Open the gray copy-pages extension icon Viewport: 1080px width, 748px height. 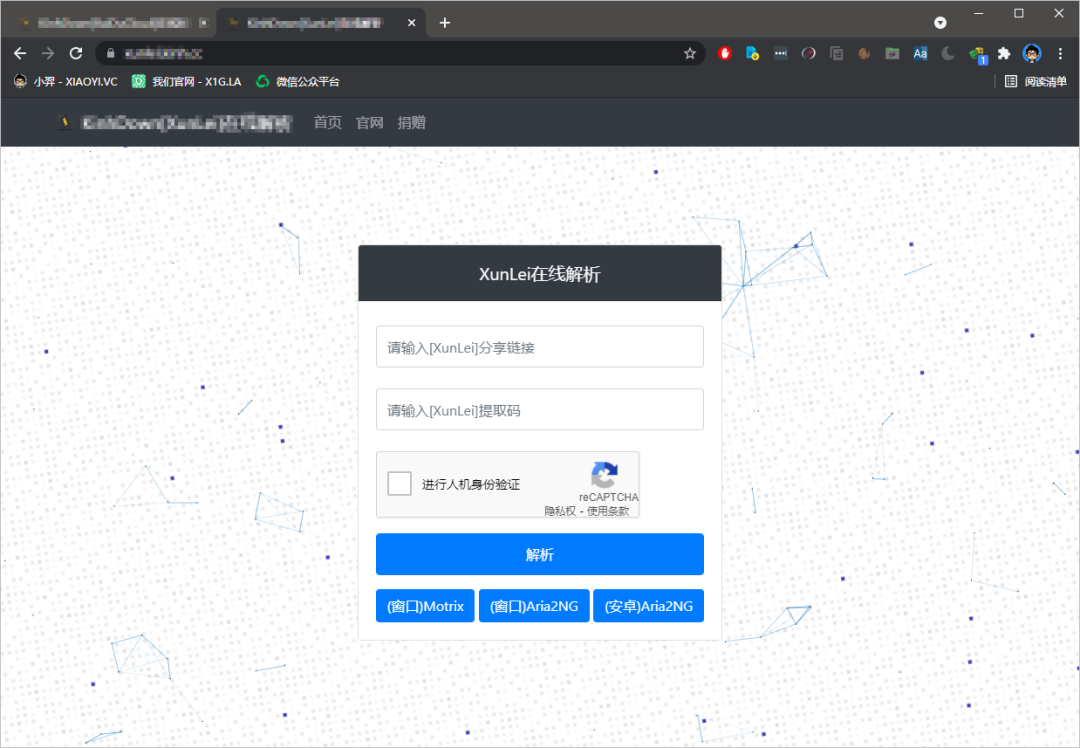pos(836,53)
